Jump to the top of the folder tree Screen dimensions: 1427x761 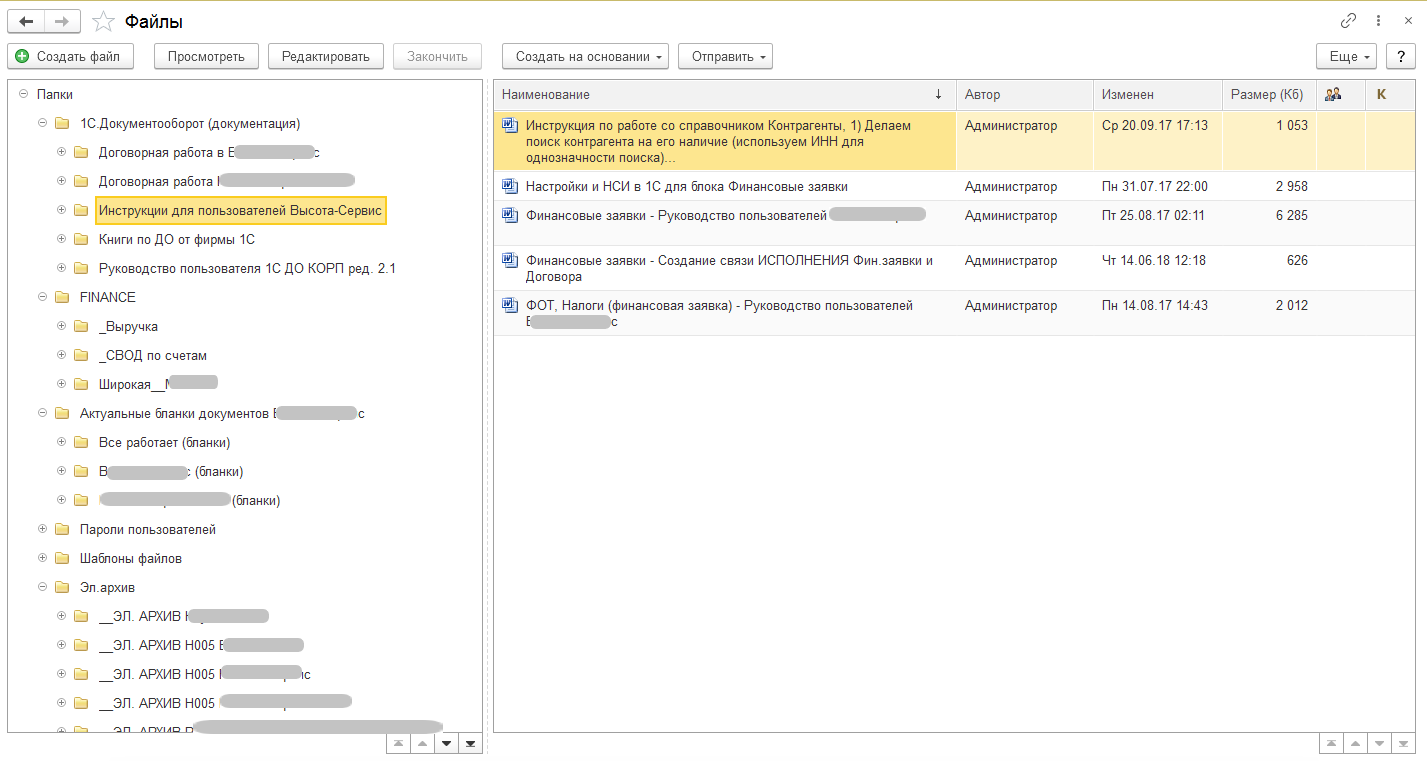click(398, 743)
